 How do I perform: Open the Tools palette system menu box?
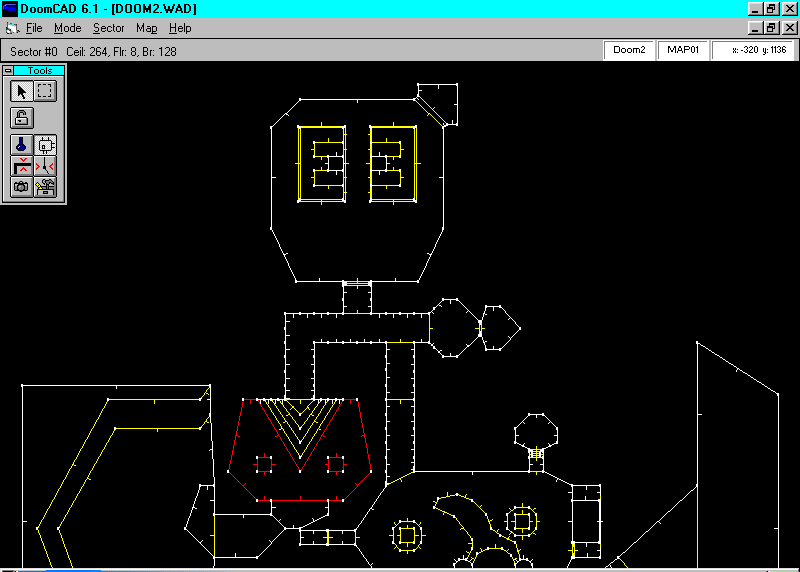pyautogui.click(x=8, y=70)
